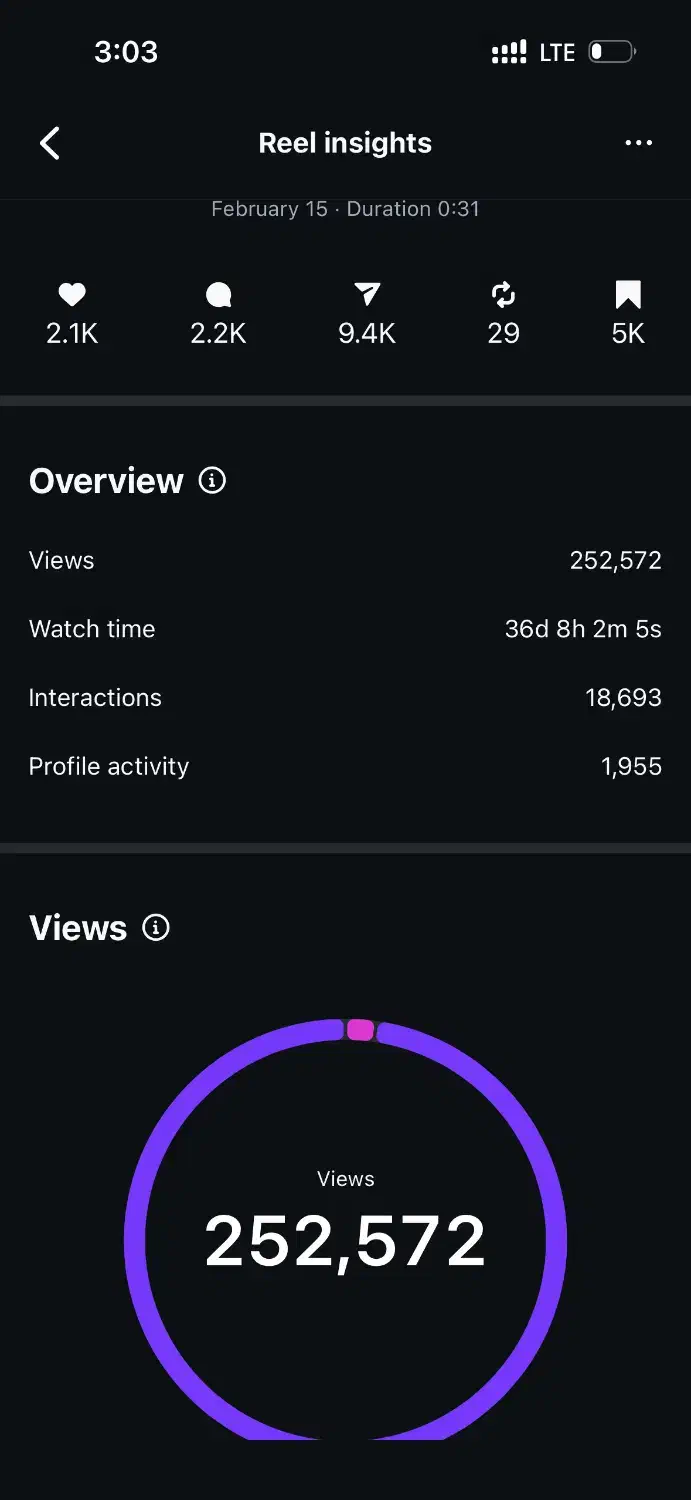Open the Overview info icon
Viewport: 691px width, 1500px height.
coord(212,481)
